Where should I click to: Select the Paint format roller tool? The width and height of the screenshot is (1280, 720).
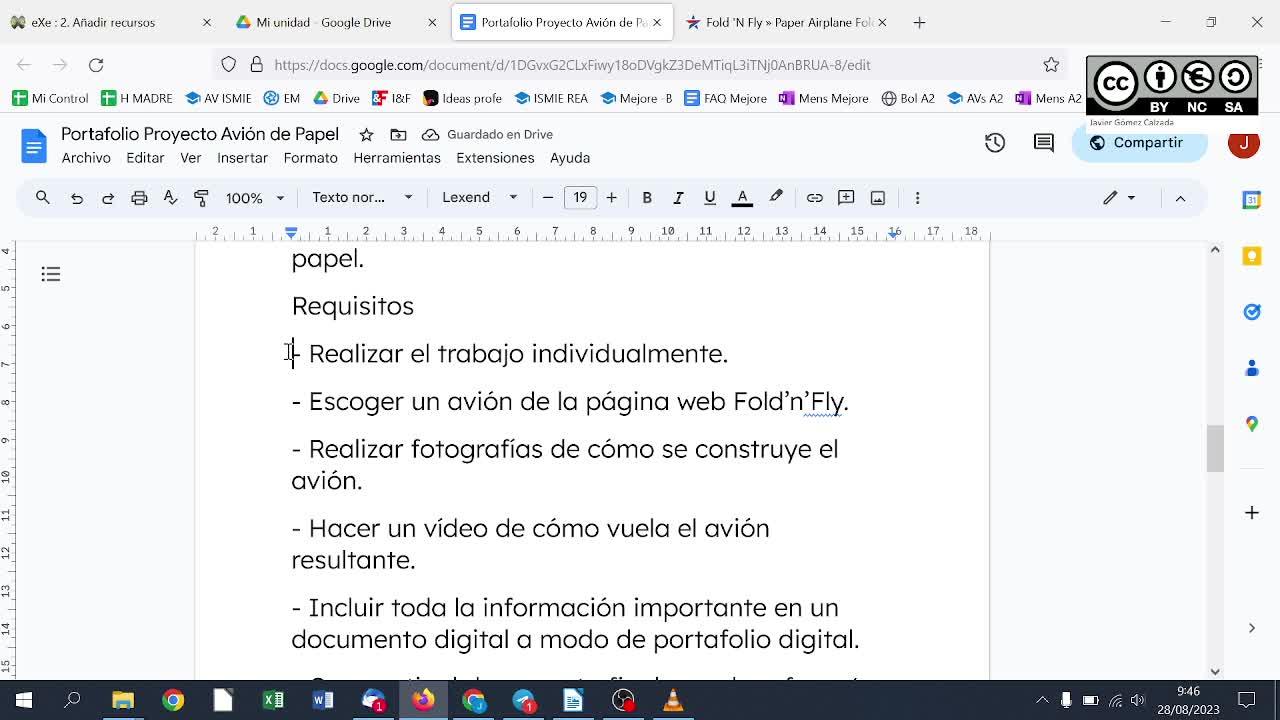coord(201,198)
